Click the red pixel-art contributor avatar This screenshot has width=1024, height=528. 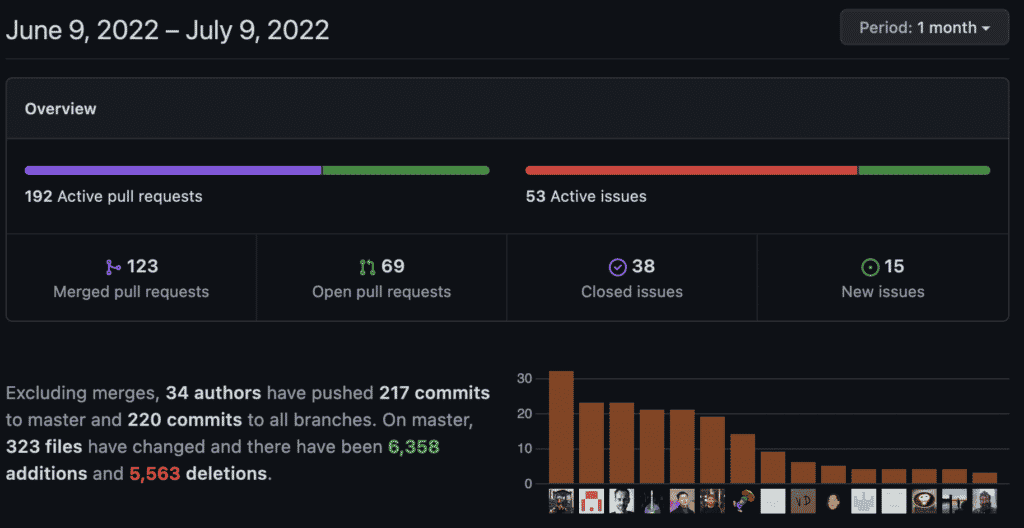[591, 500]
